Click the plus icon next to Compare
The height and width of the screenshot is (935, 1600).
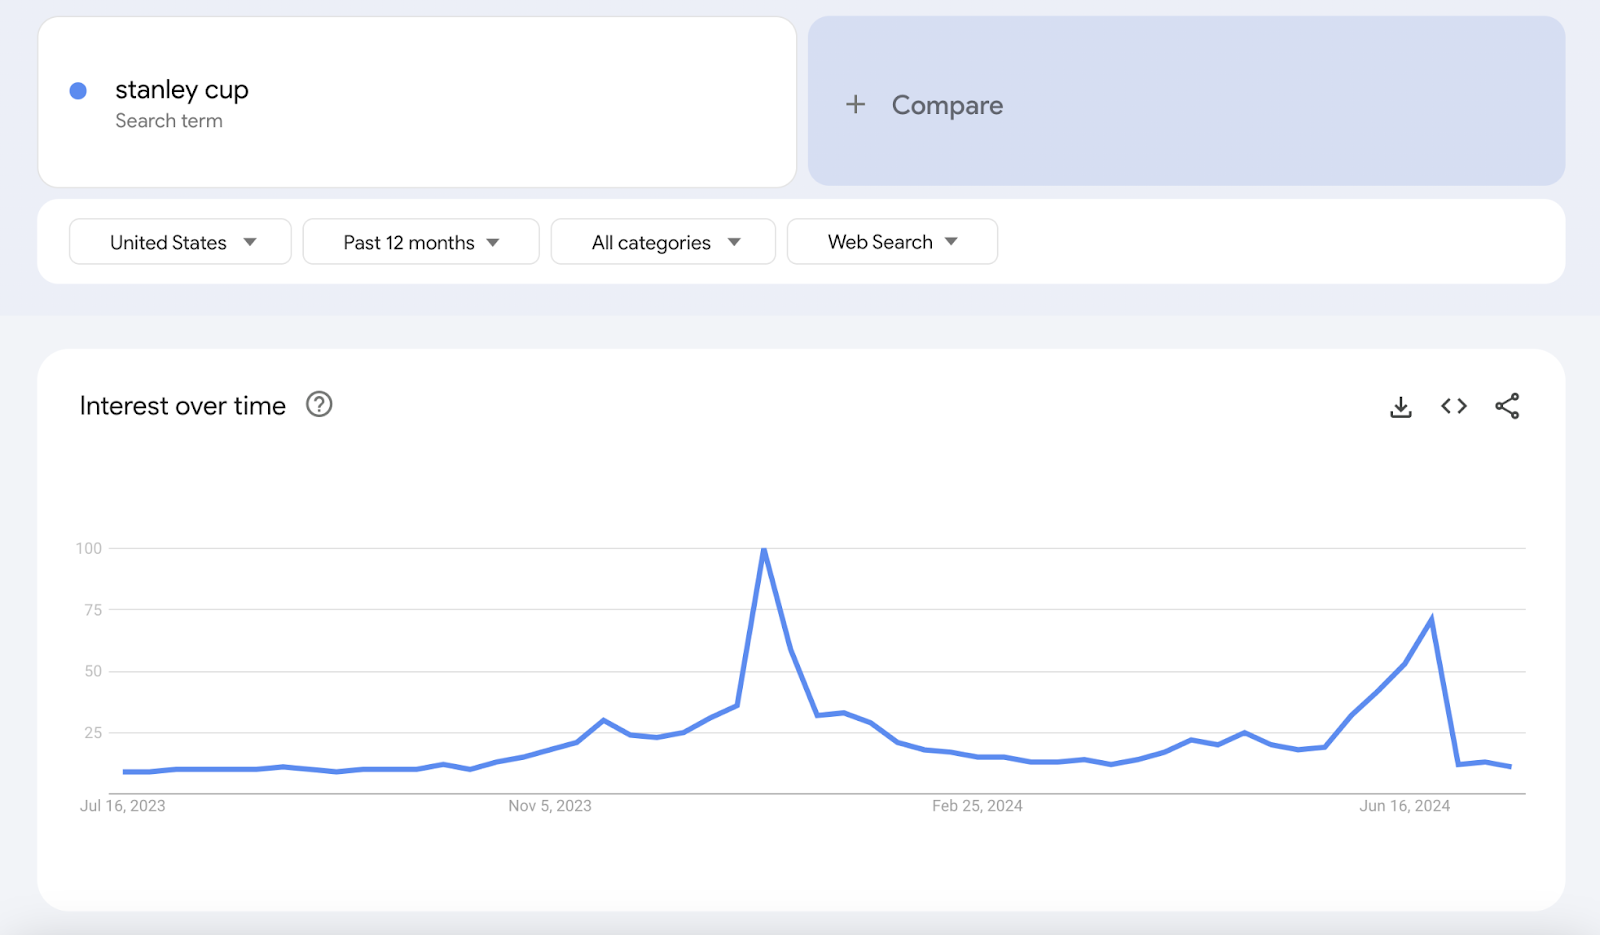coord(856,104)
